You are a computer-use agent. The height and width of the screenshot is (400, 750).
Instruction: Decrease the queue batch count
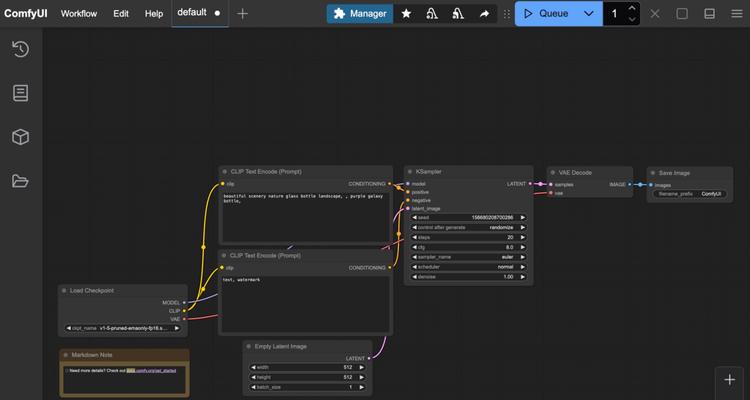[632, 20]
